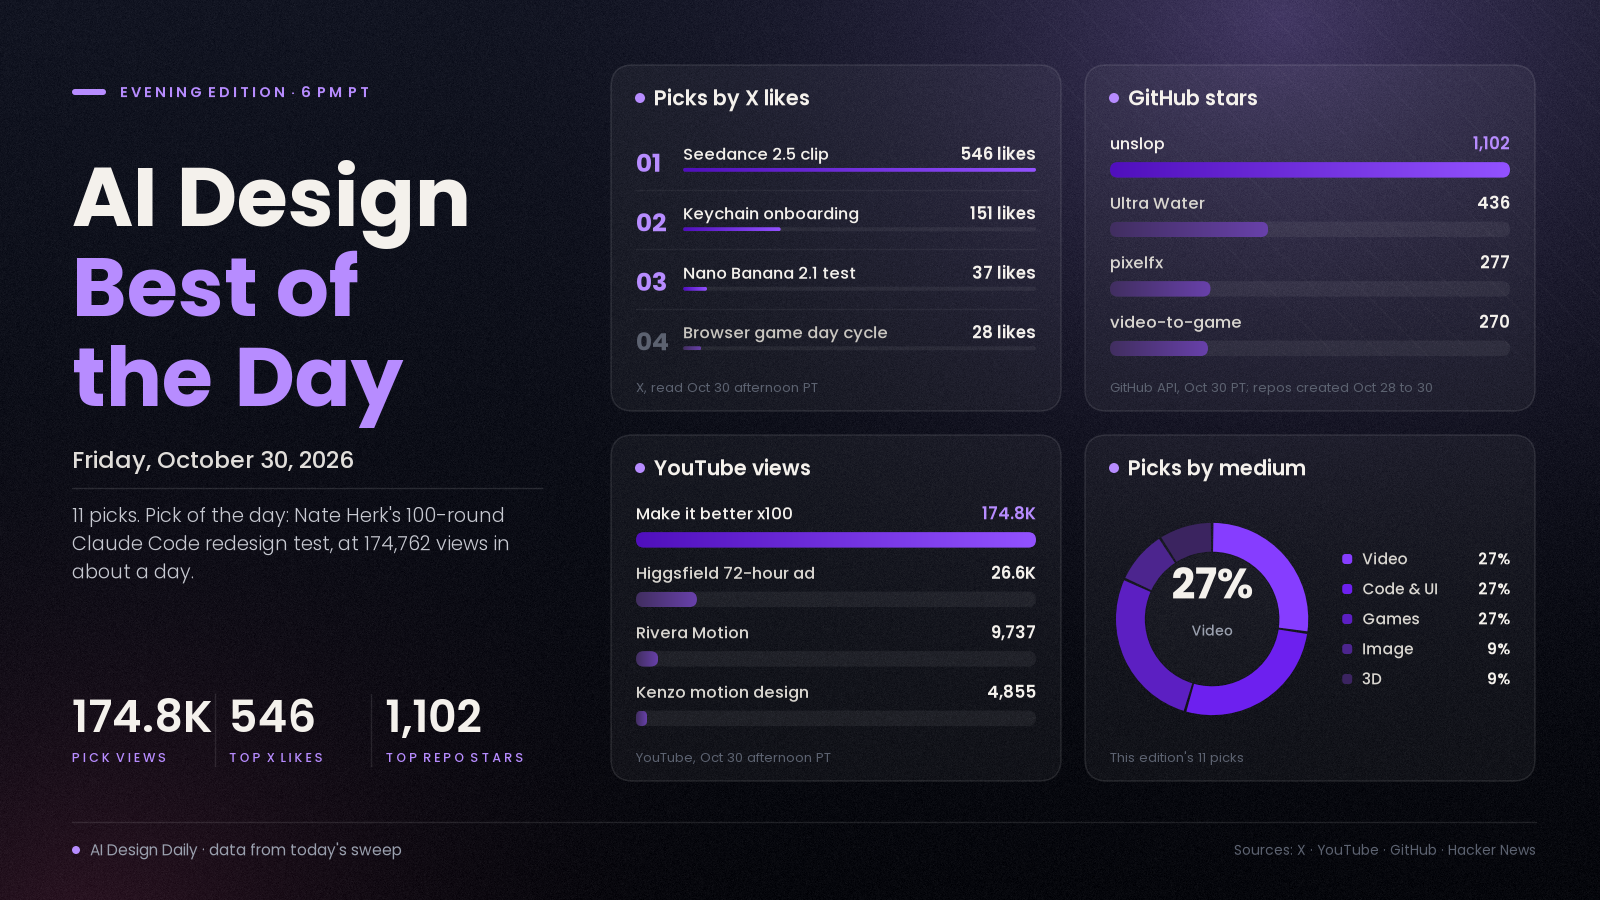Click the '151 likes' value

pyautogui.click(x=1002, y=213)
